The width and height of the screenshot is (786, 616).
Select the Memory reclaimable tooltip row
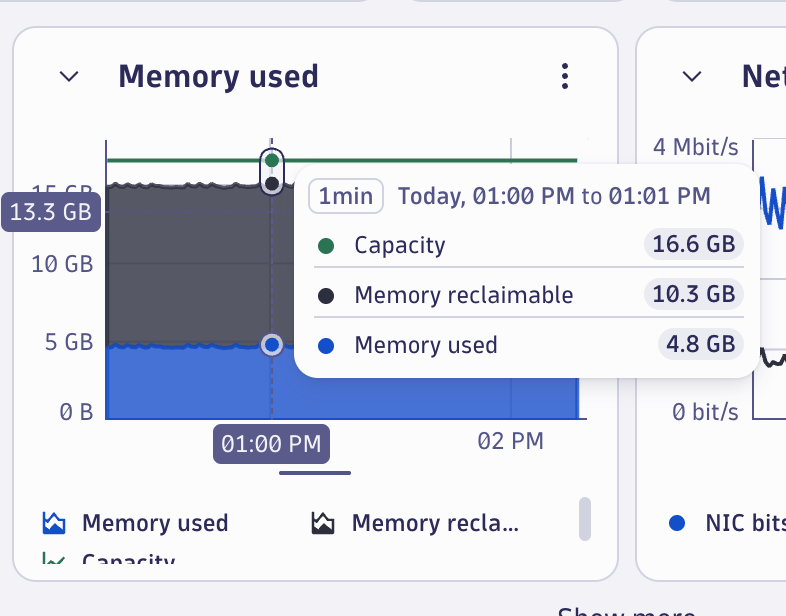pos(525,295)
